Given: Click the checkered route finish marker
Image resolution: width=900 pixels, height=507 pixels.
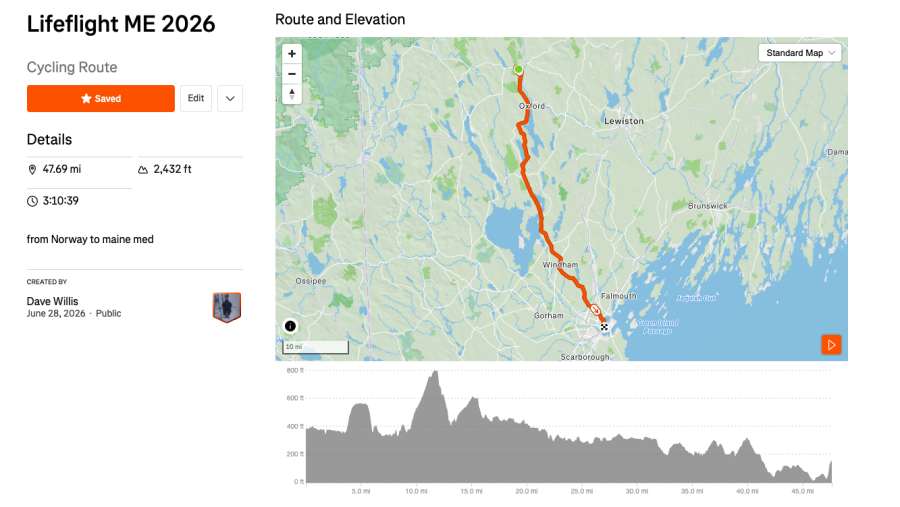Looking at the screenshot, I should [604, 327].
